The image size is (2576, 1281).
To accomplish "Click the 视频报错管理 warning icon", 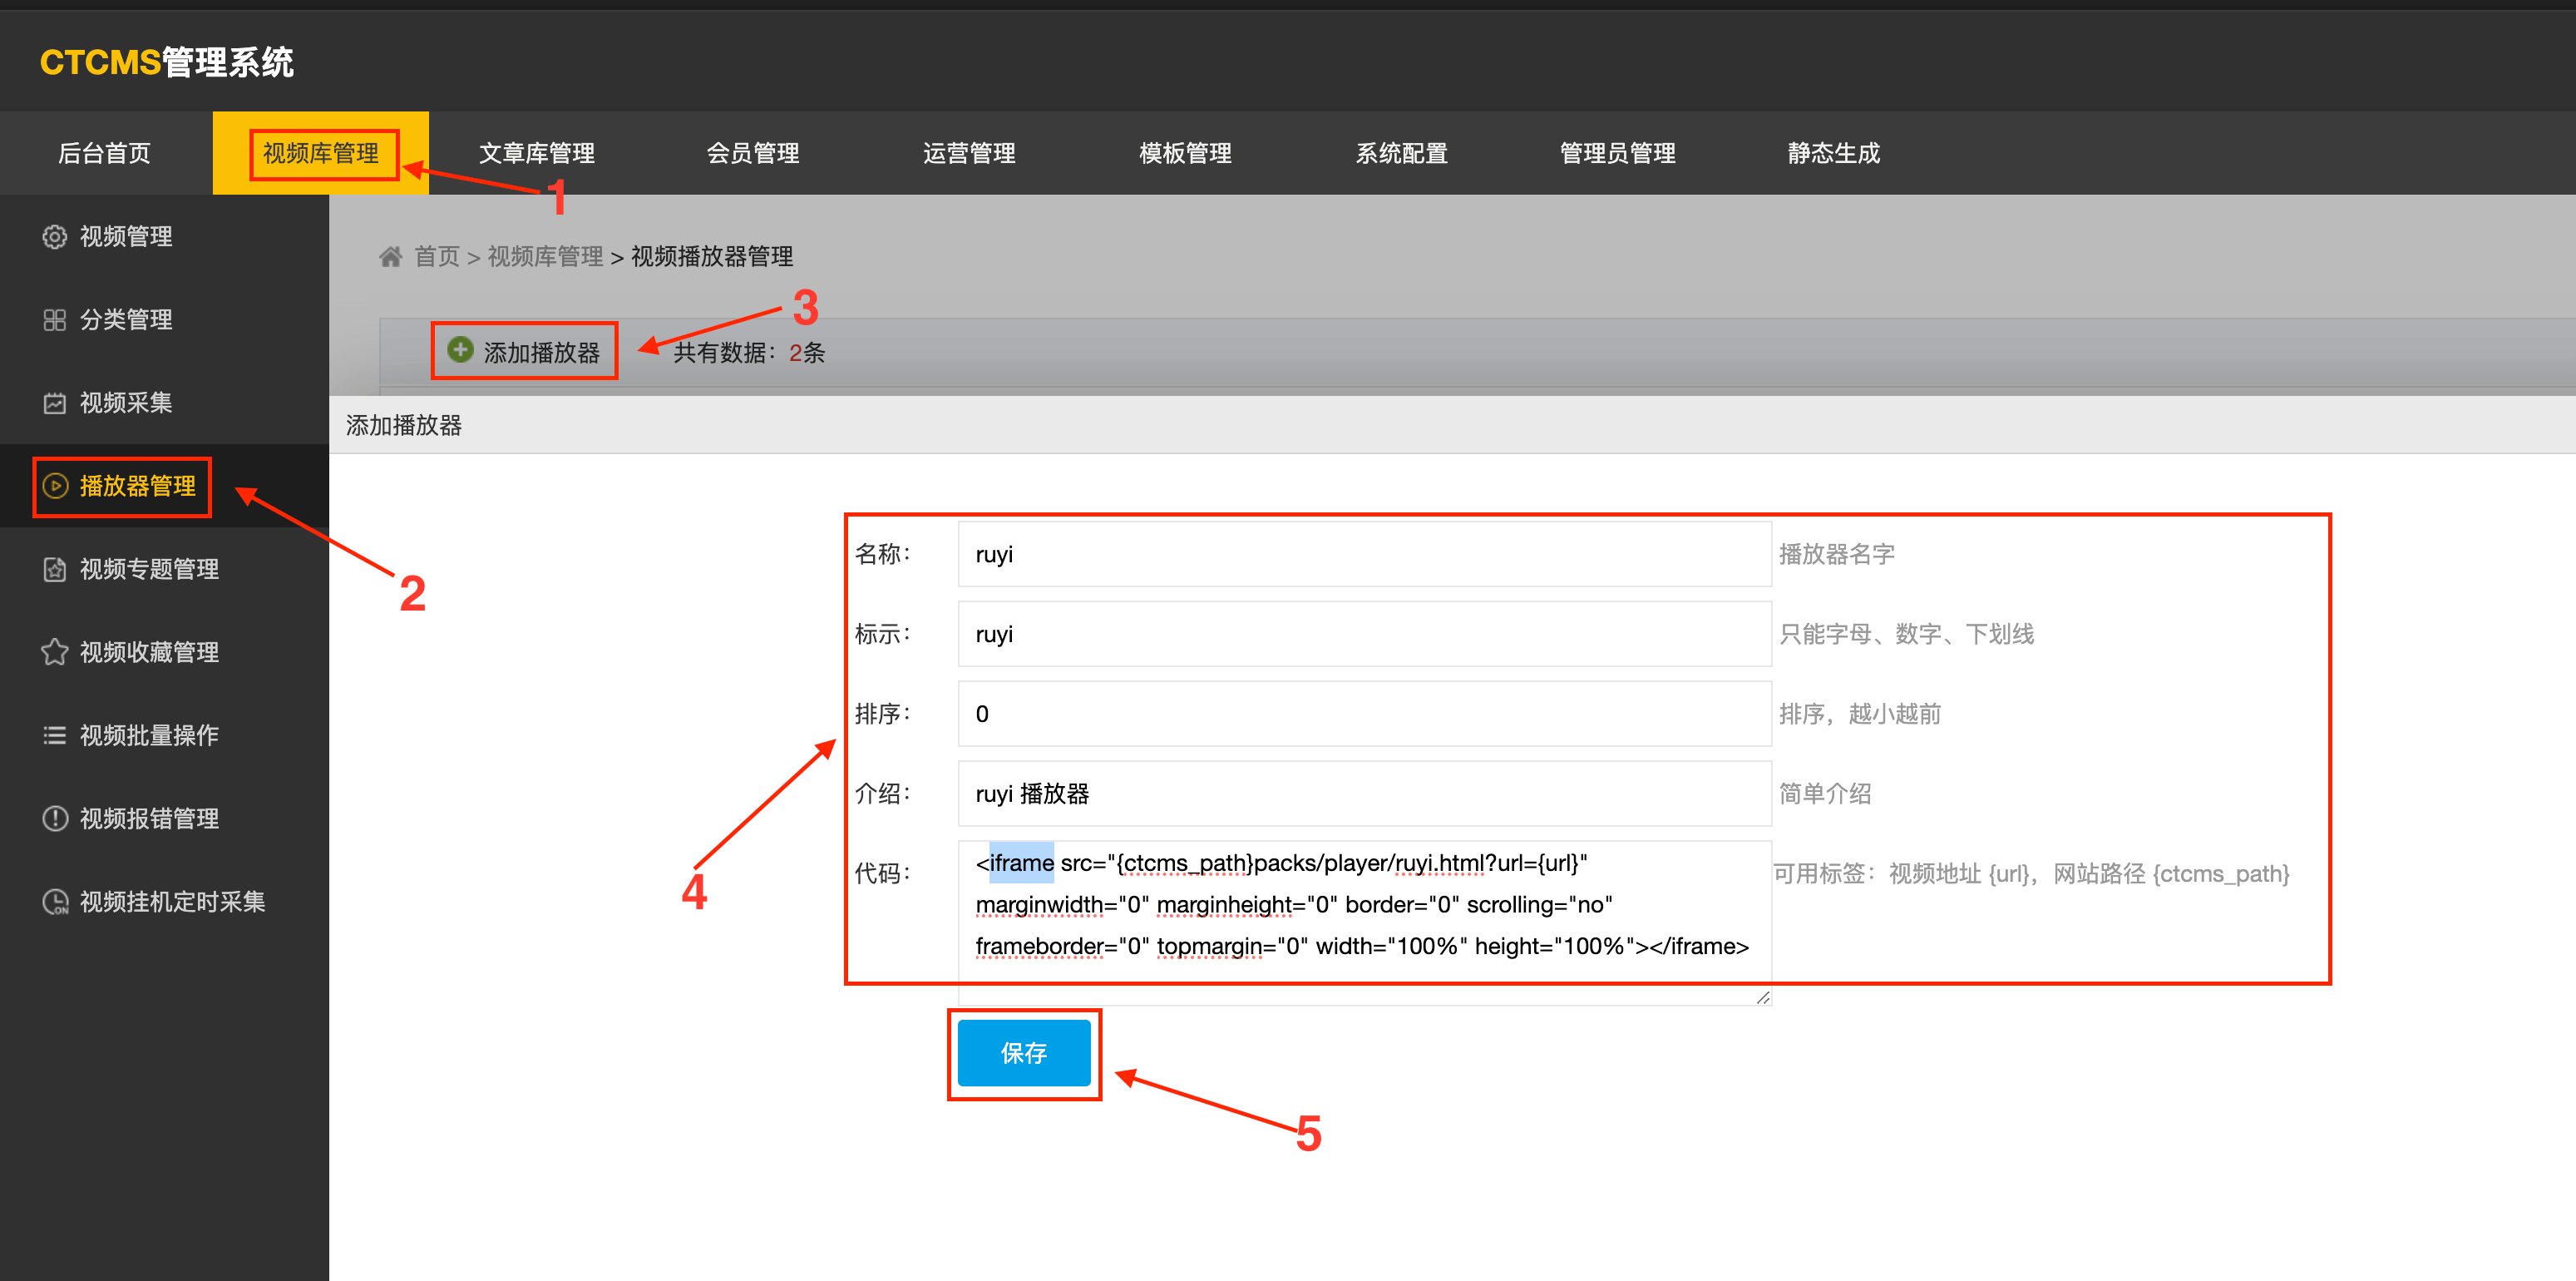I will coord(55,818).
